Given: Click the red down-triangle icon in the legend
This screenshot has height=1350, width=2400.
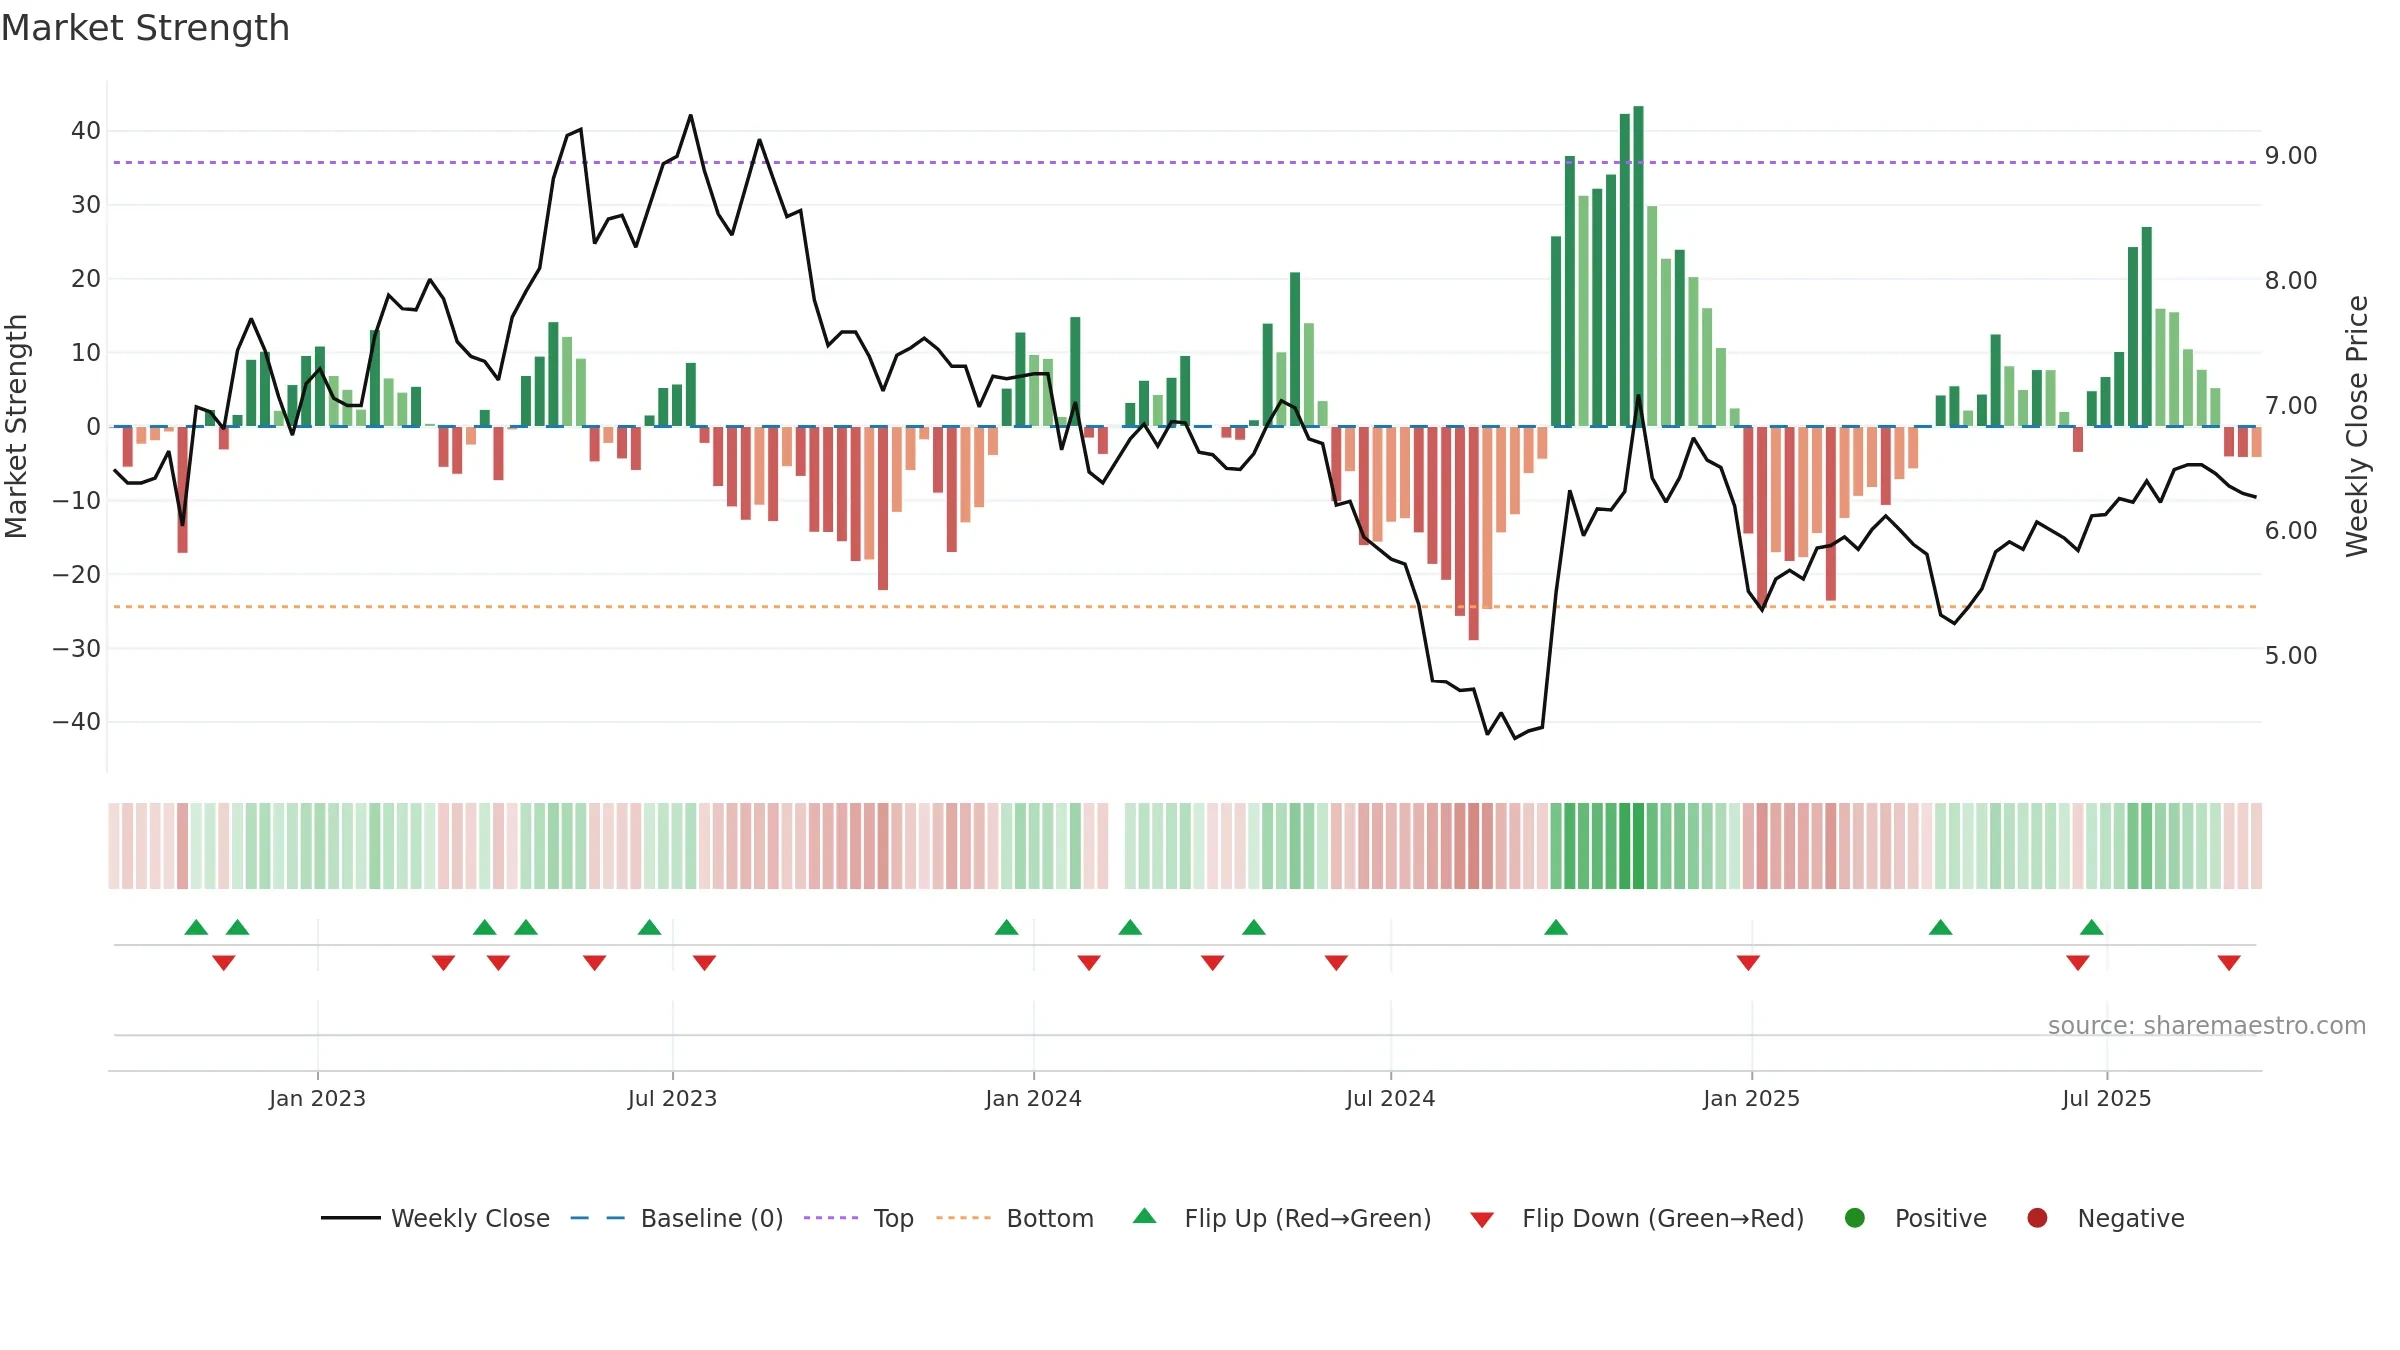Looking at the screenshot, I should [x=1482, y=1220].
